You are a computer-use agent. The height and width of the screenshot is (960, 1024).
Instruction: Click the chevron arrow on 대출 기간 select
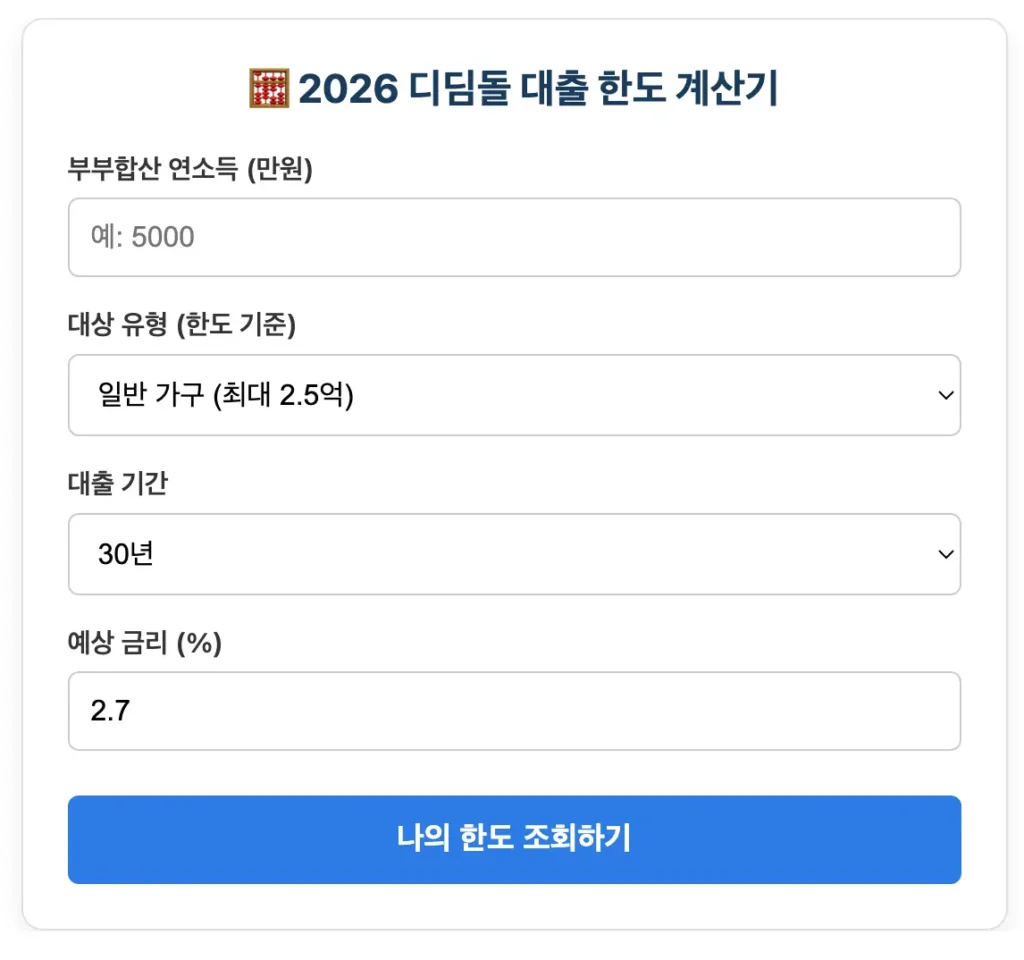[x=945, y=554]
